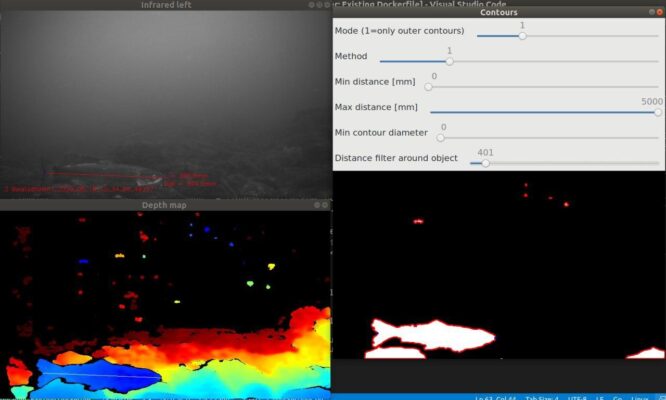Click the 'Min contour diameter' label
This screenshot has height=400, width=666.
pyautogui.click(x=381, y=132)
